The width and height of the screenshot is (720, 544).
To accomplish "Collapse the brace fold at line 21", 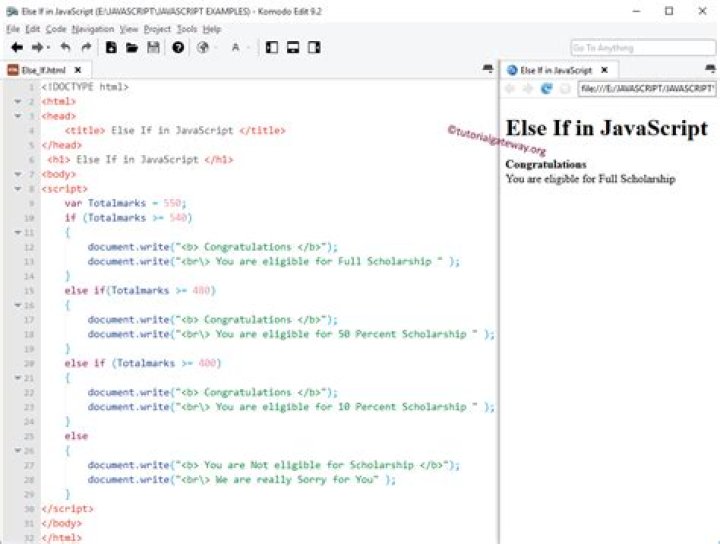I will [x=18, y=378].
